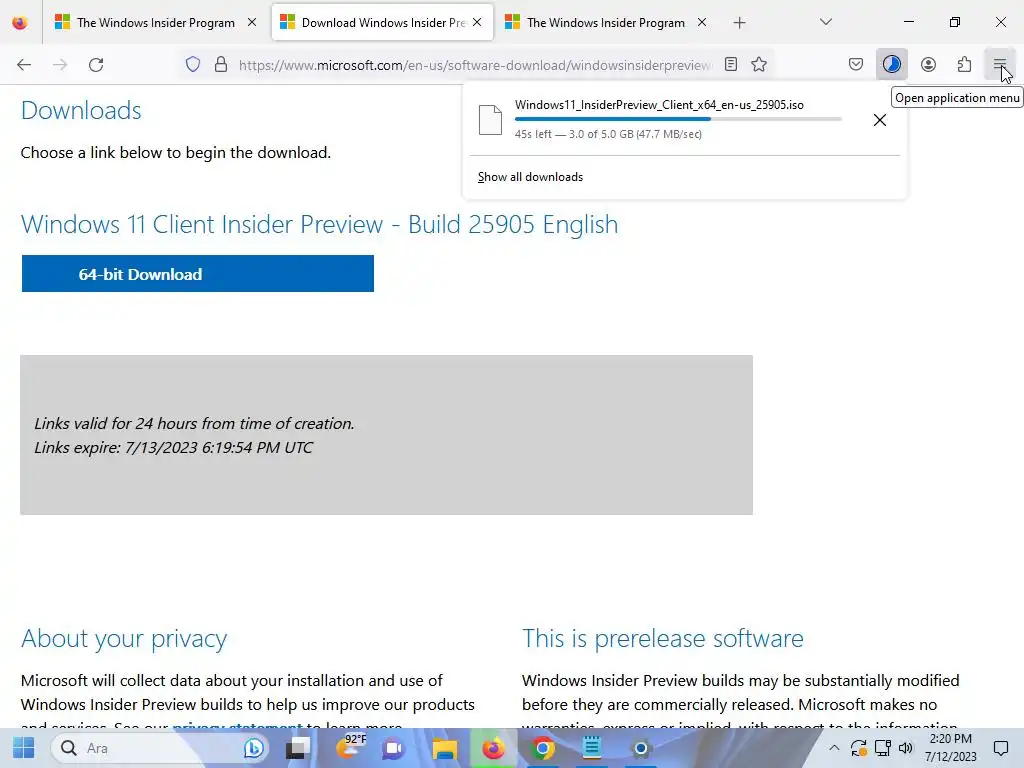Screen dimensions: 1024x768
Task: Click the Build 25905 English heading
Action: click(x=319, y=225)
